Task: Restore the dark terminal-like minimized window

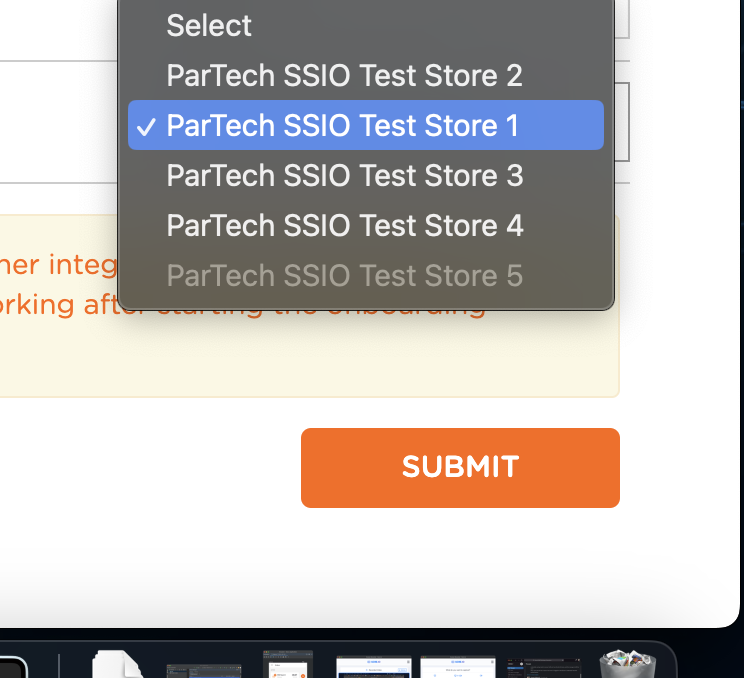Action: tap(544, 668)
